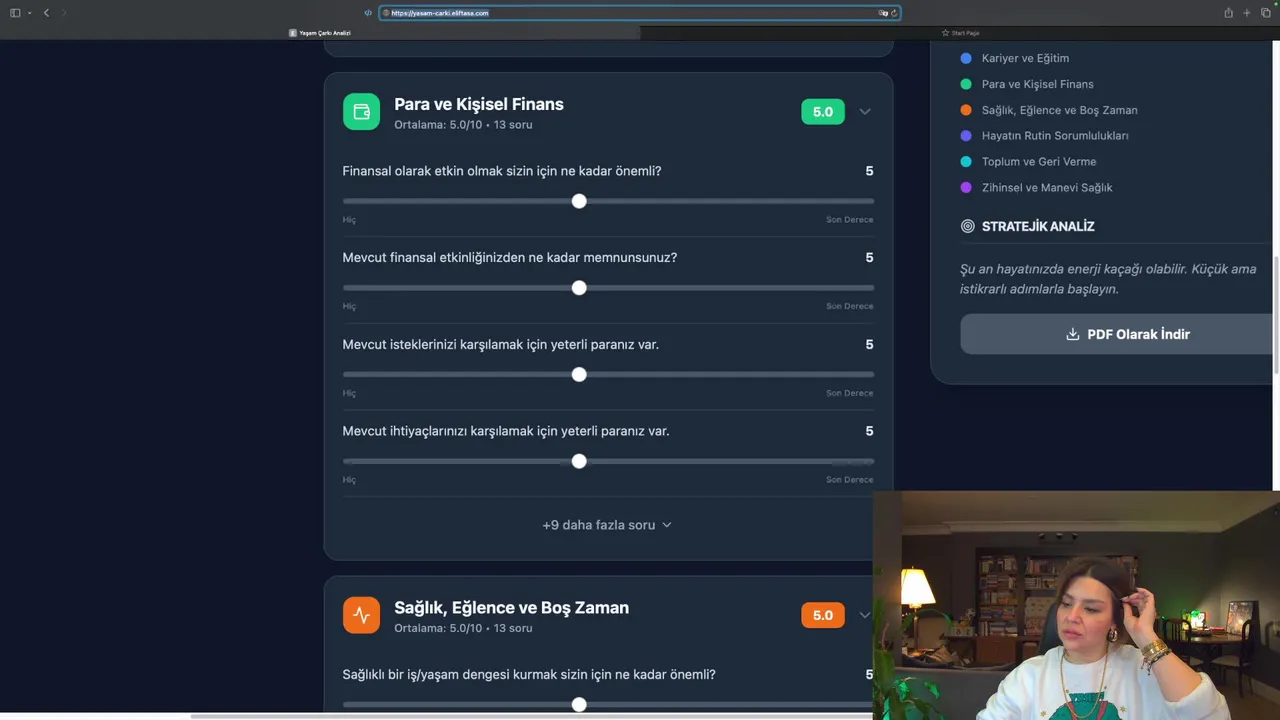Go forward with the browser forward arrow
The height and width of the screenshot is (720, 1280).
[x=64, y=13]
